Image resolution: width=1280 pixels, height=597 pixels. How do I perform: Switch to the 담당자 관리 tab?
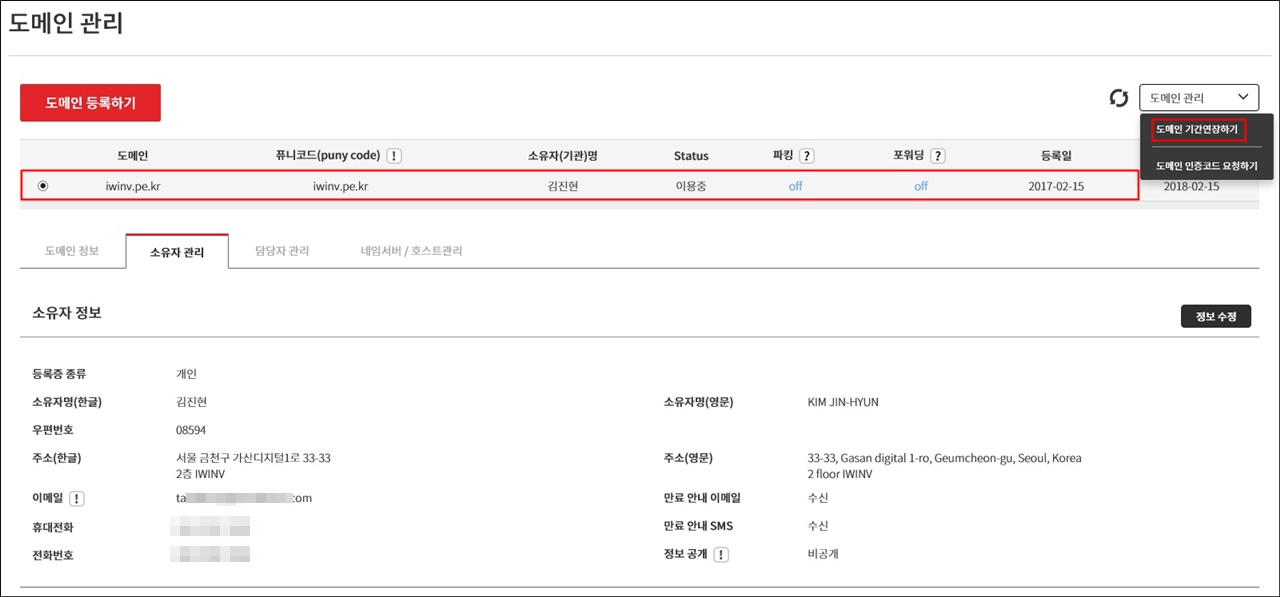click(x=284, y=251)
